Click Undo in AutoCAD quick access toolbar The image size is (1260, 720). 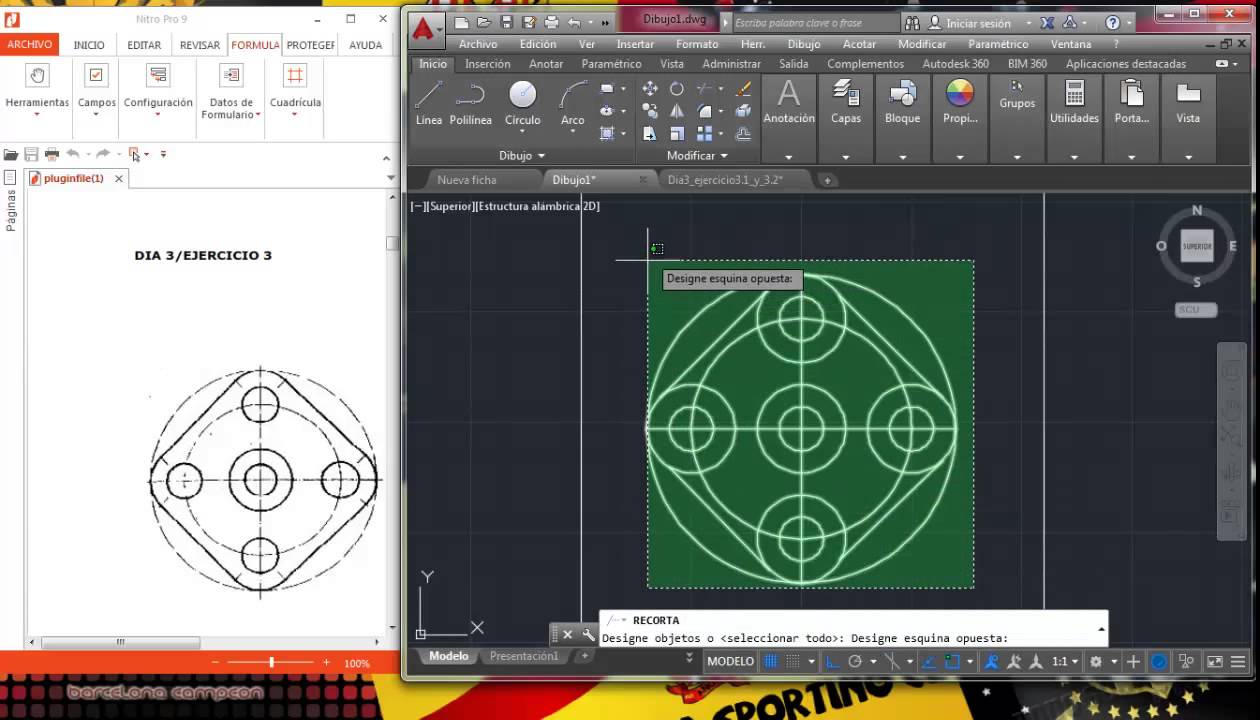pyautogui.click(x=574, y=22)
